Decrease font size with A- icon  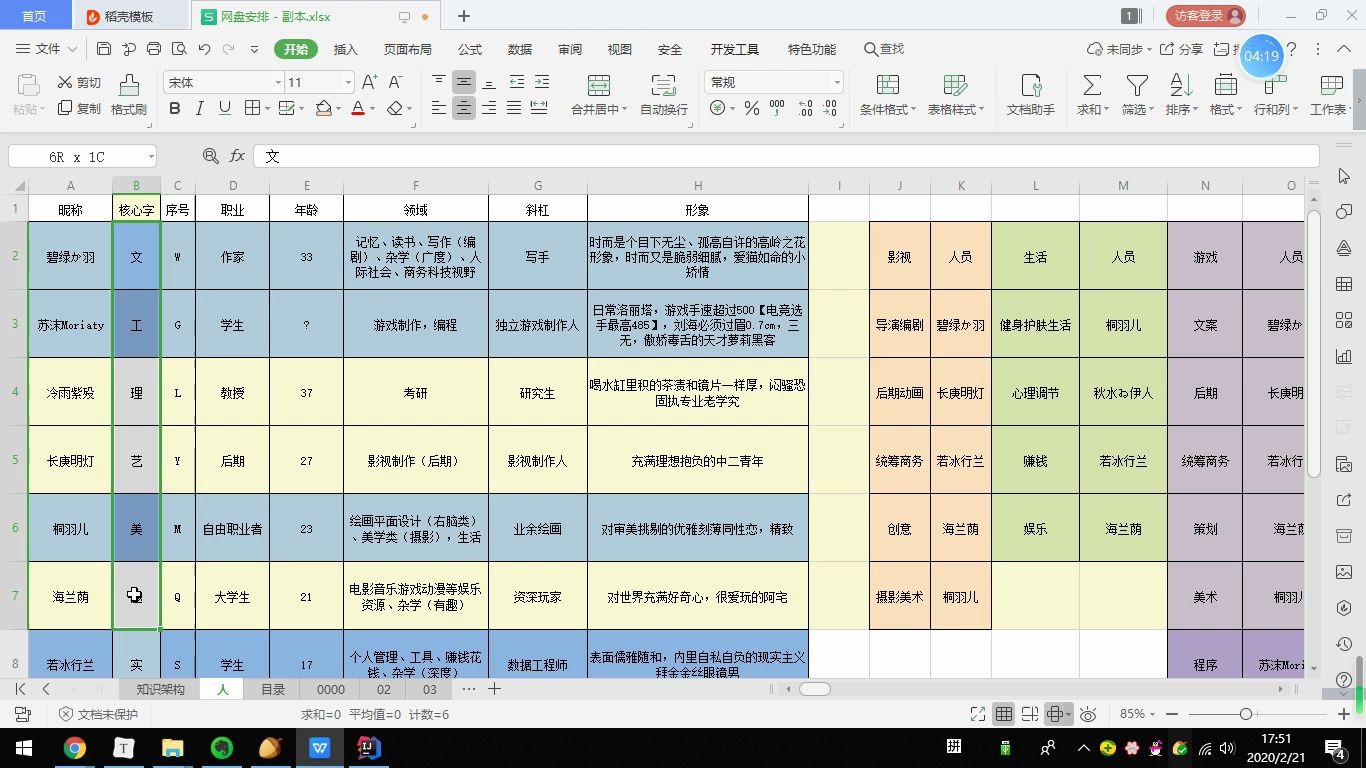coord(396,82)
